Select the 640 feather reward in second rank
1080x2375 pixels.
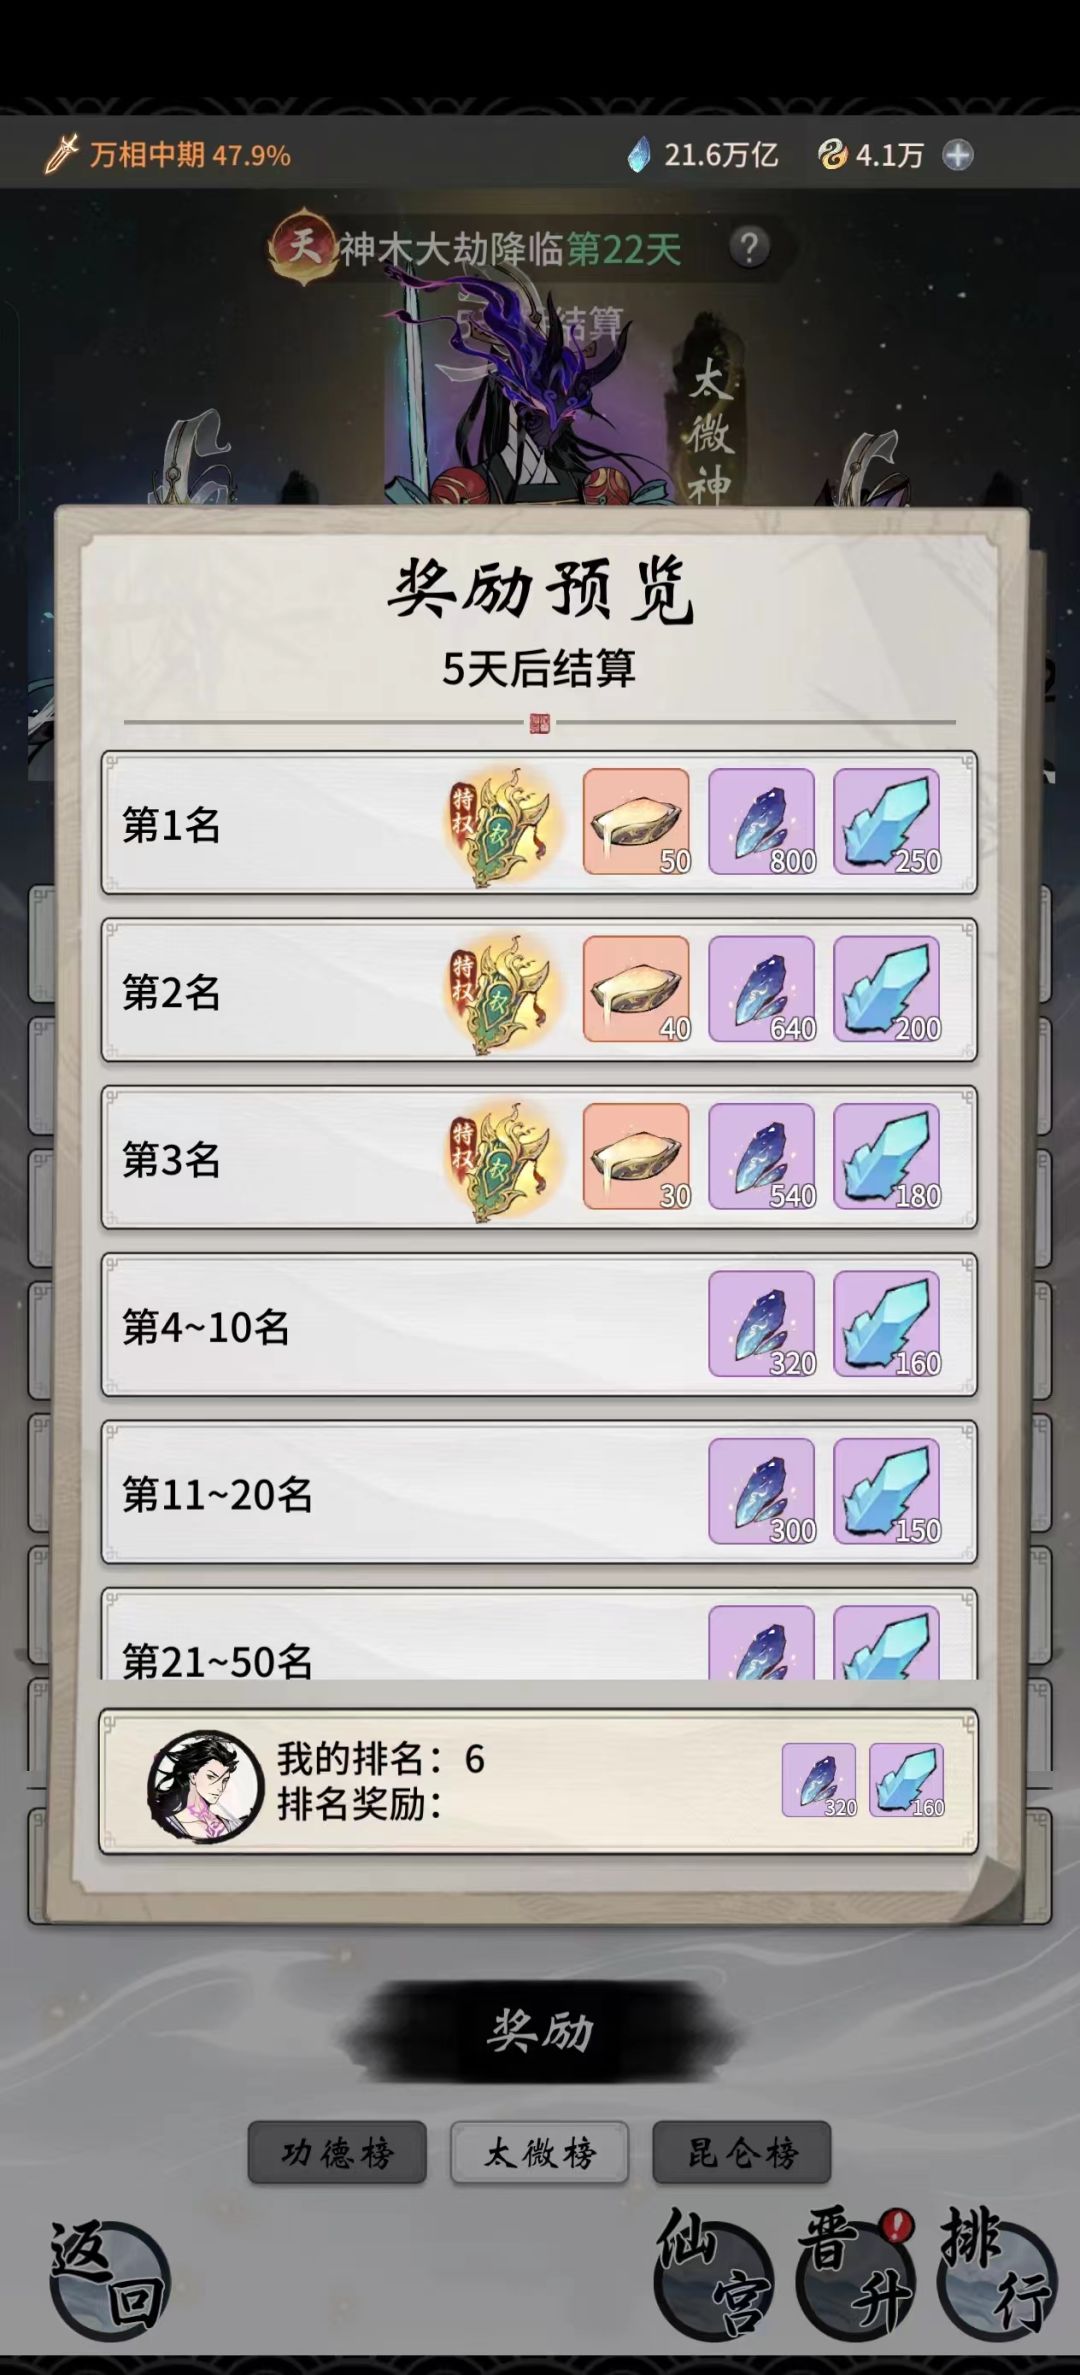[x=762, y=989]
